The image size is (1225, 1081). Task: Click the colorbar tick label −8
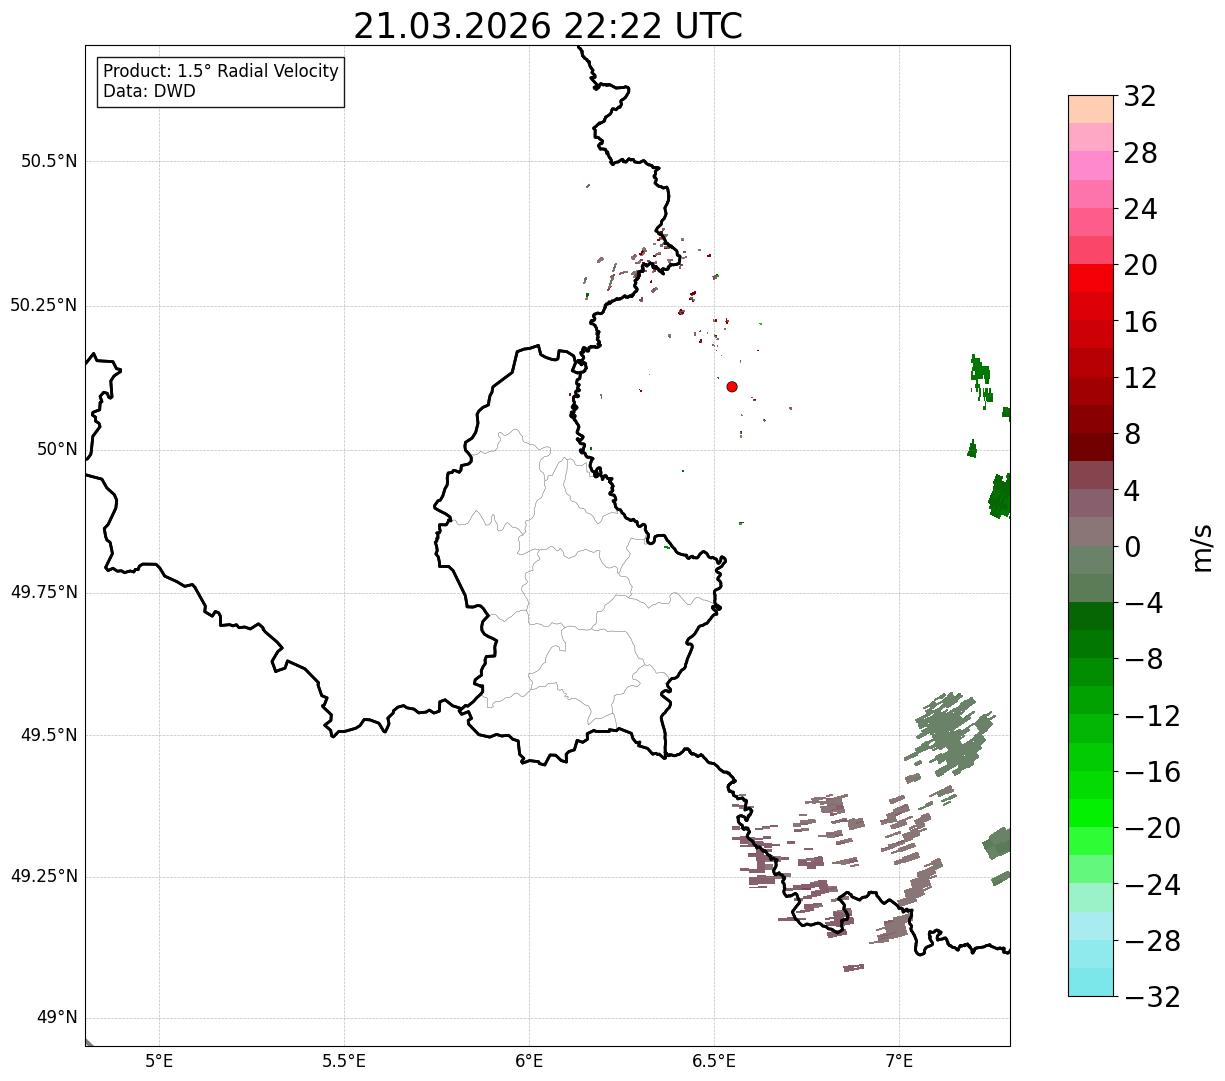(x=1143, y=659)
